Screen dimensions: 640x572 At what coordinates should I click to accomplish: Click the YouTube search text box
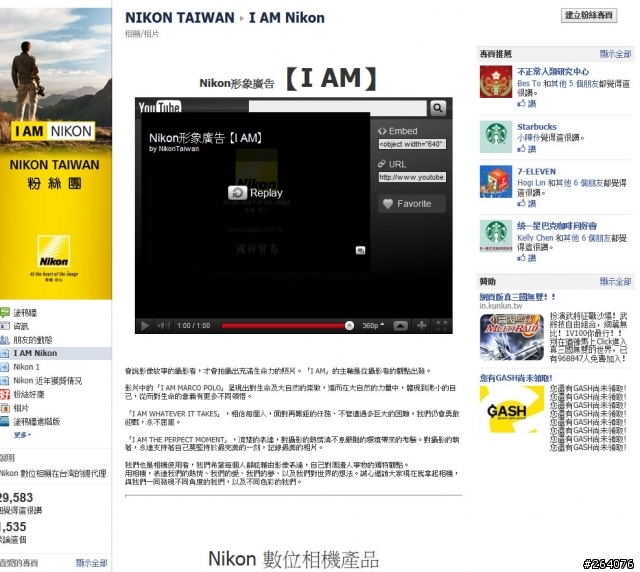(338, 108)
